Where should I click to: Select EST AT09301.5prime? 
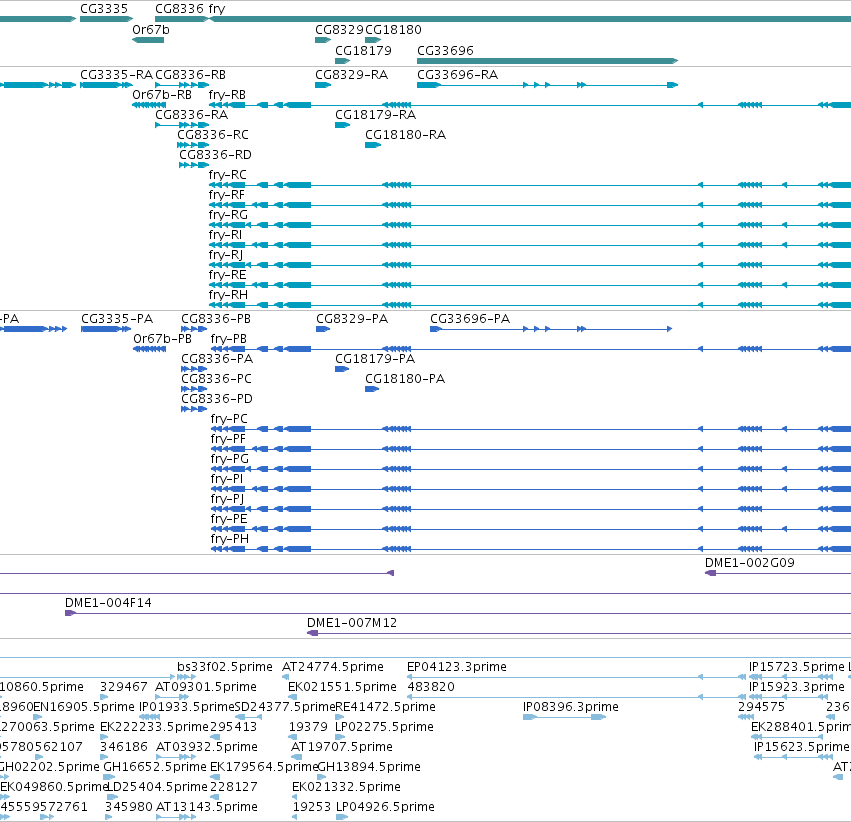pos(206,687)
